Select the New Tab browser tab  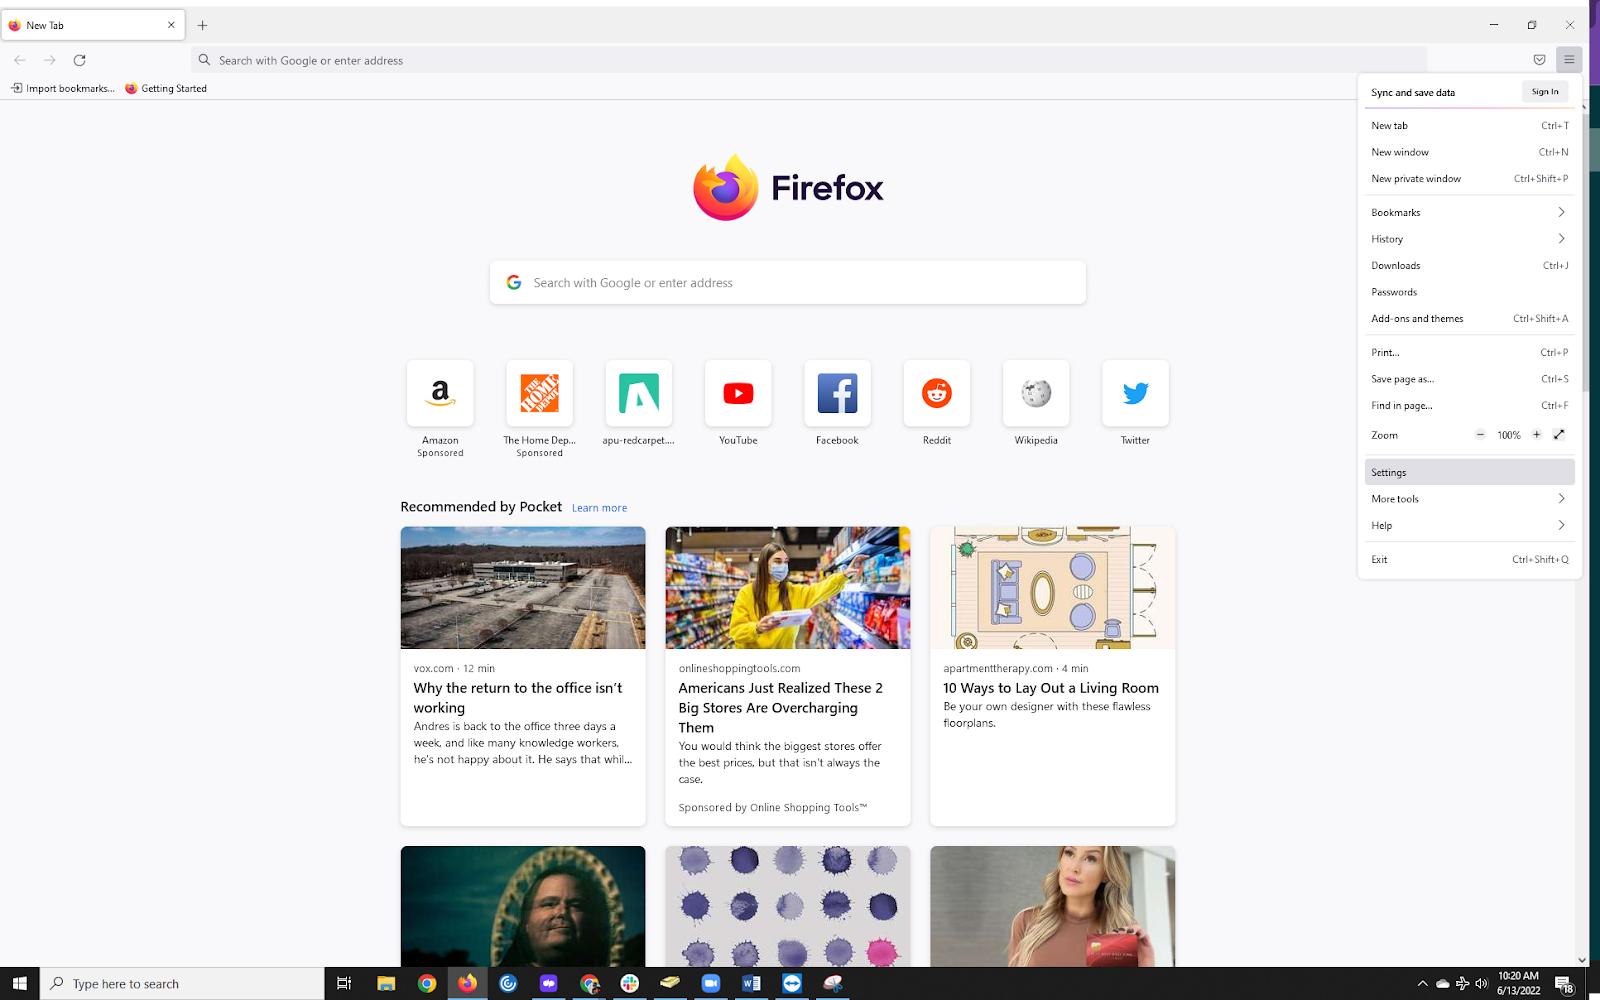pos(93,25)
